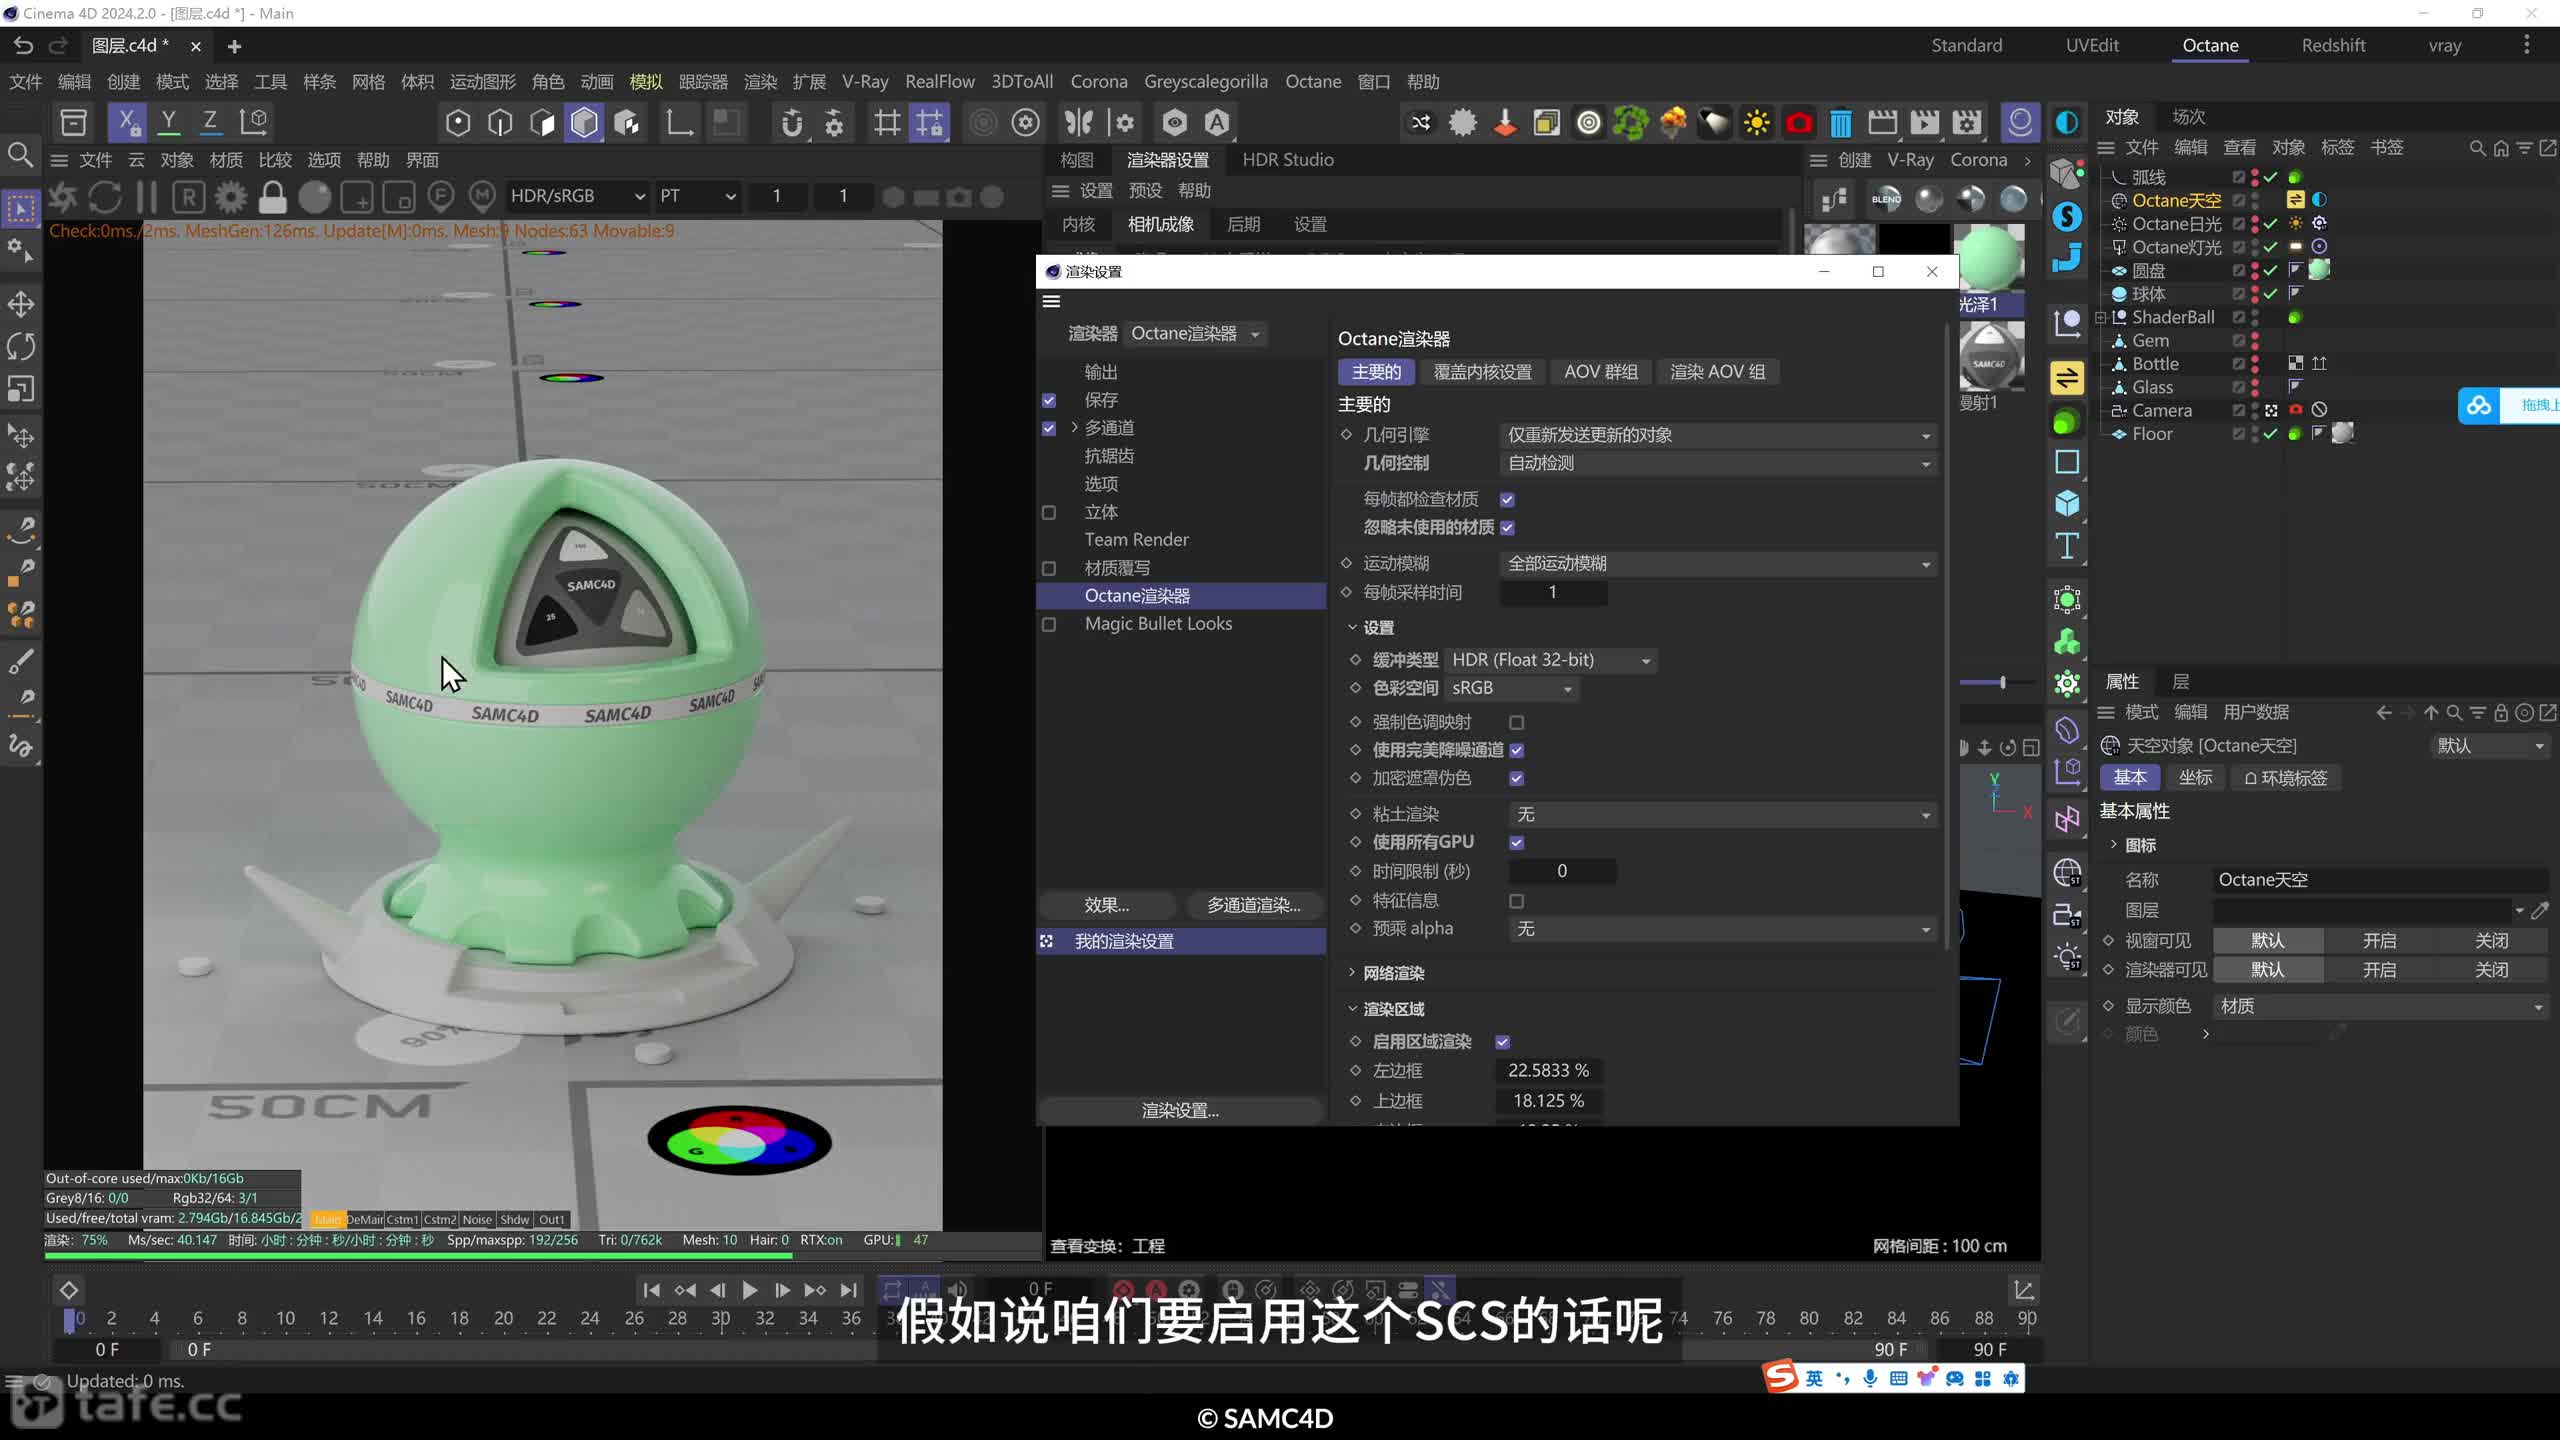Switch to the 覆盖内核设置 tab
This screenshot has width=2560, height=1440.
coord(1482,372)
